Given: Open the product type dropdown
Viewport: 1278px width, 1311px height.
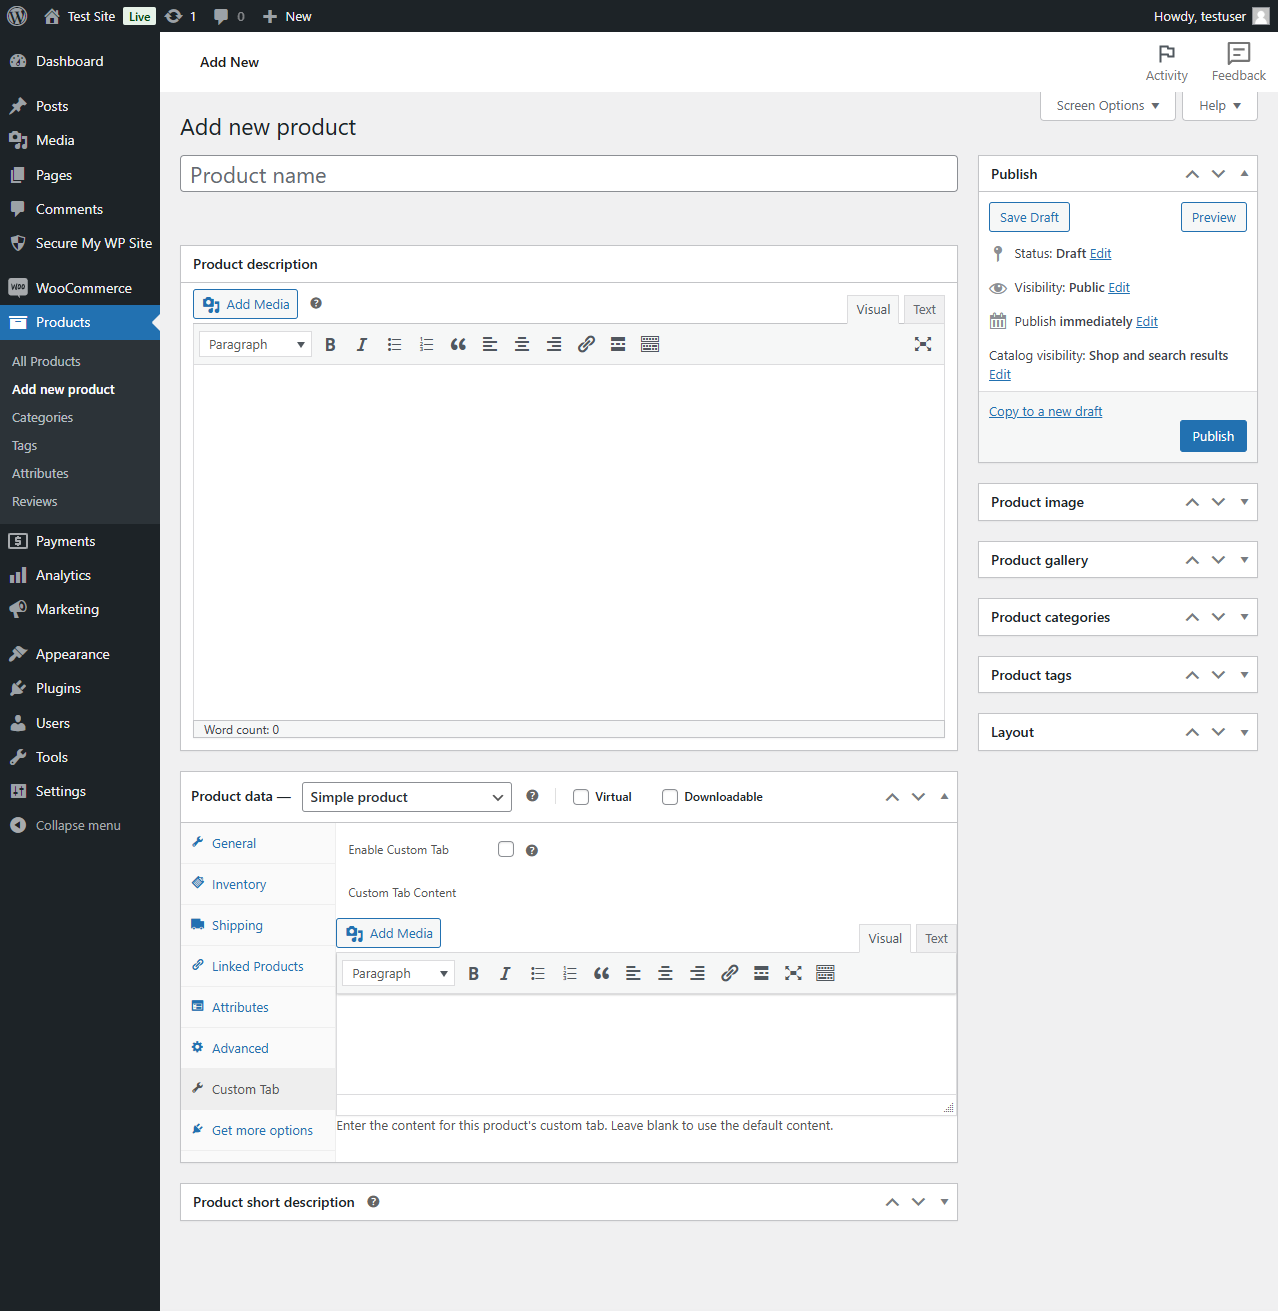Looking at the screenshot, I should [x=407, y=797].
